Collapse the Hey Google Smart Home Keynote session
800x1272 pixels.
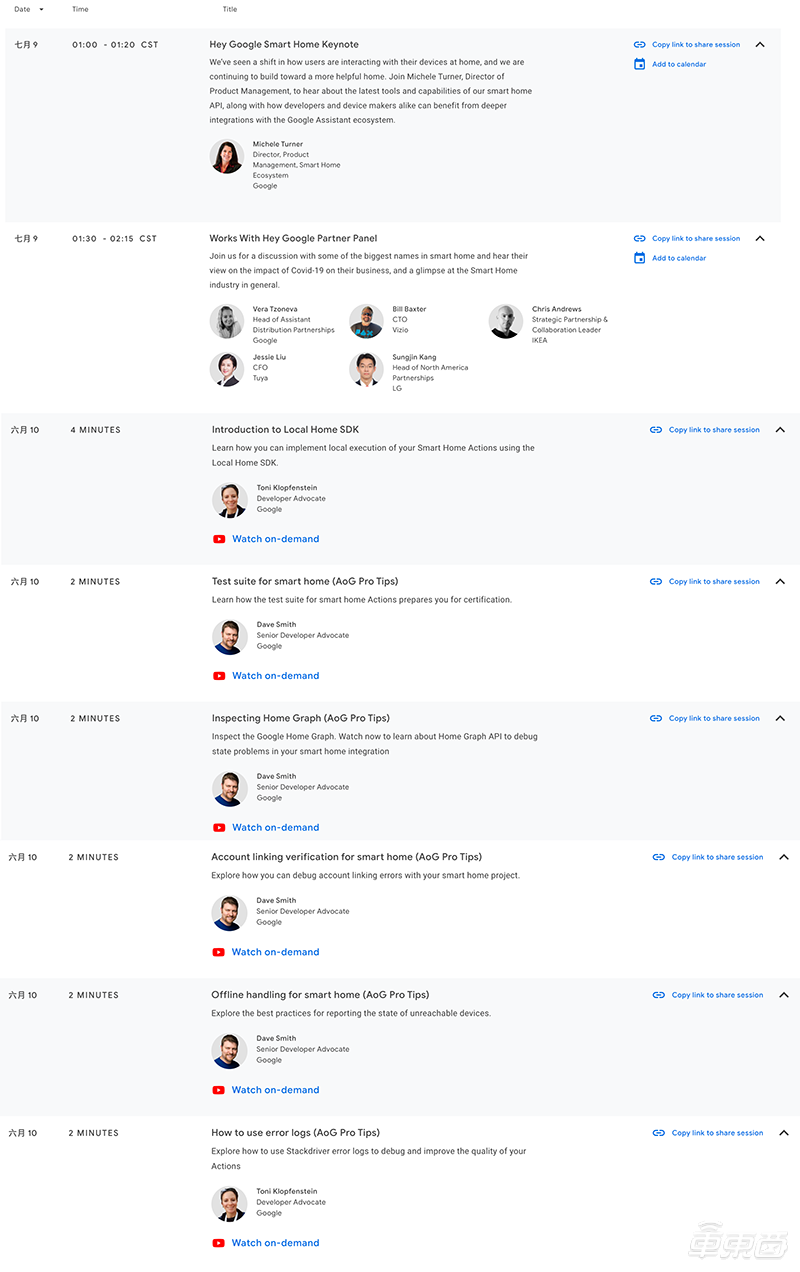(x=760, y=45)
